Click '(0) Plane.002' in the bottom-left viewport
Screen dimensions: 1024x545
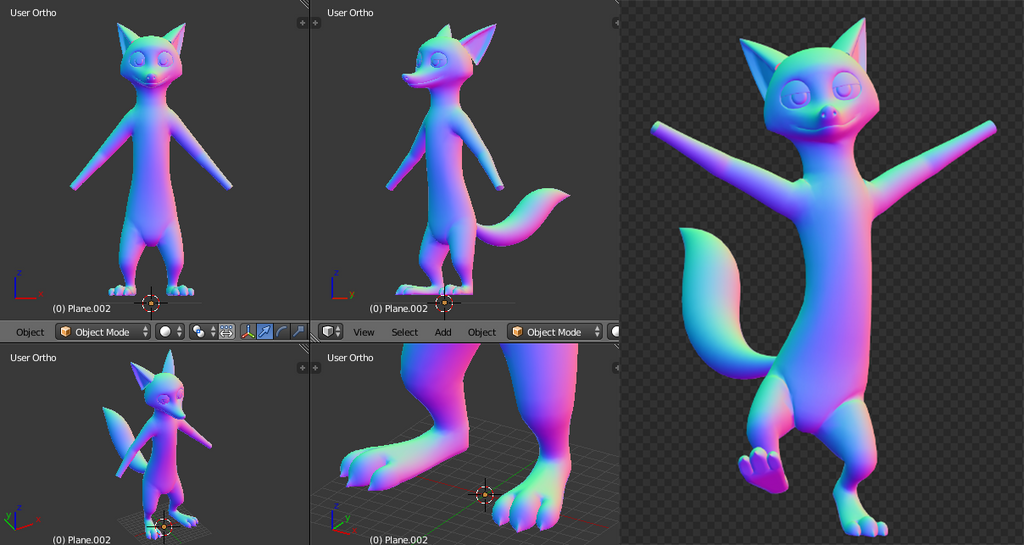(82, 540)
